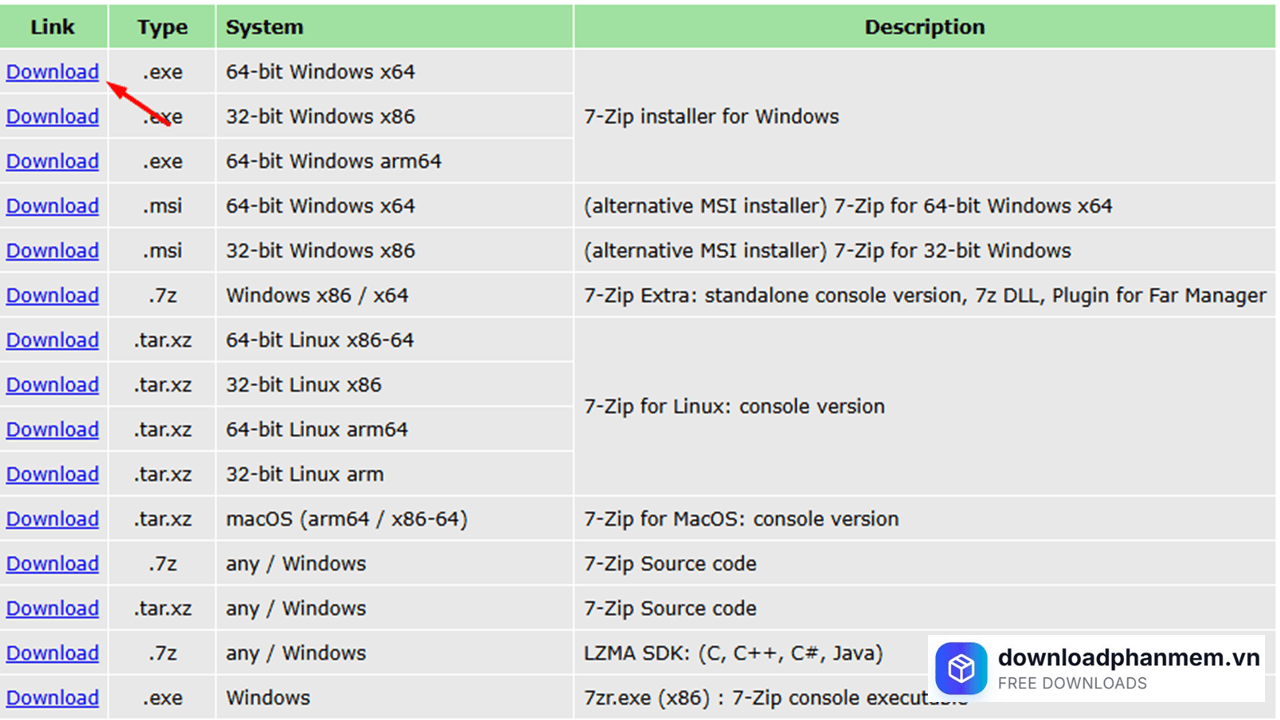This screenshot has width=1280, height=720.
Task: Download the 64-bit Linux arm64 tarball
Action: (x=52, y=430)
